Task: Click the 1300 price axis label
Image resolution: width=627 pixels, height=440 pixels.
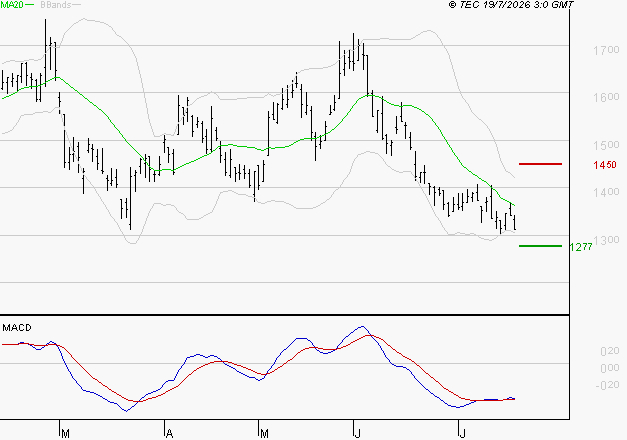Action: tap(606, 239)
